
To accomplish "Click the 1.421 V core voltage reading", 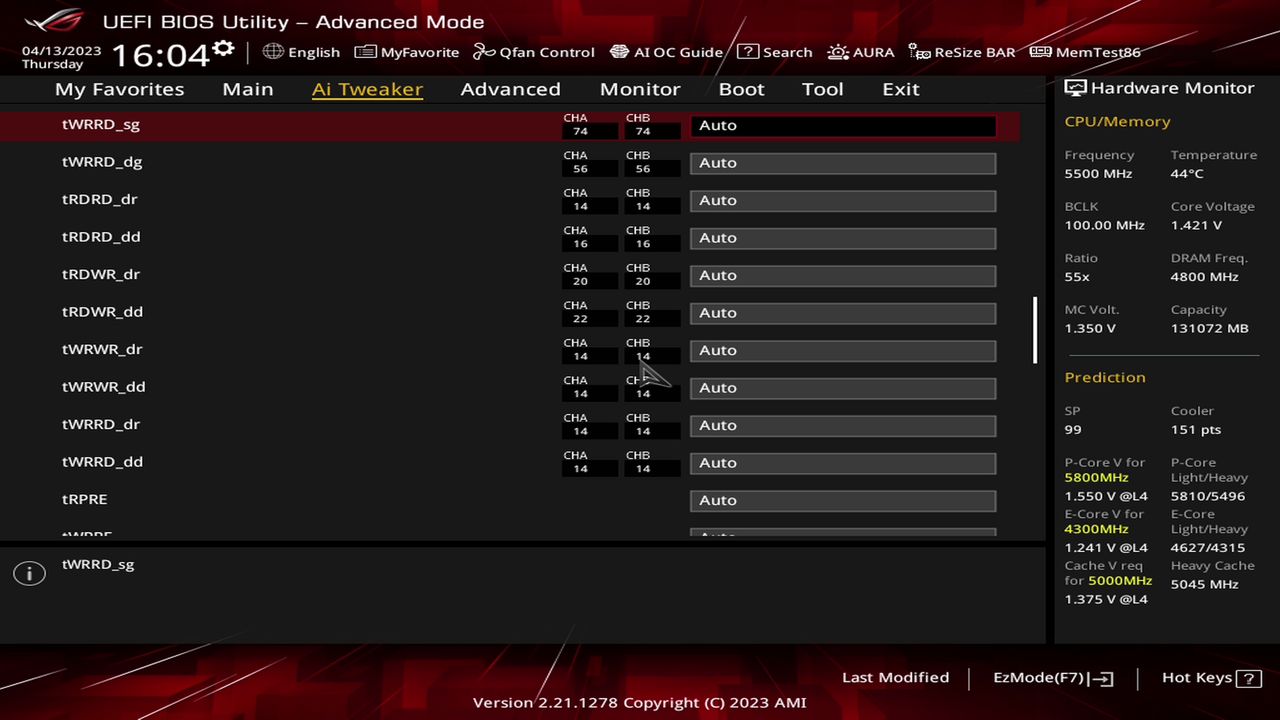I will pyautogui.click(x=1196, y=226).
